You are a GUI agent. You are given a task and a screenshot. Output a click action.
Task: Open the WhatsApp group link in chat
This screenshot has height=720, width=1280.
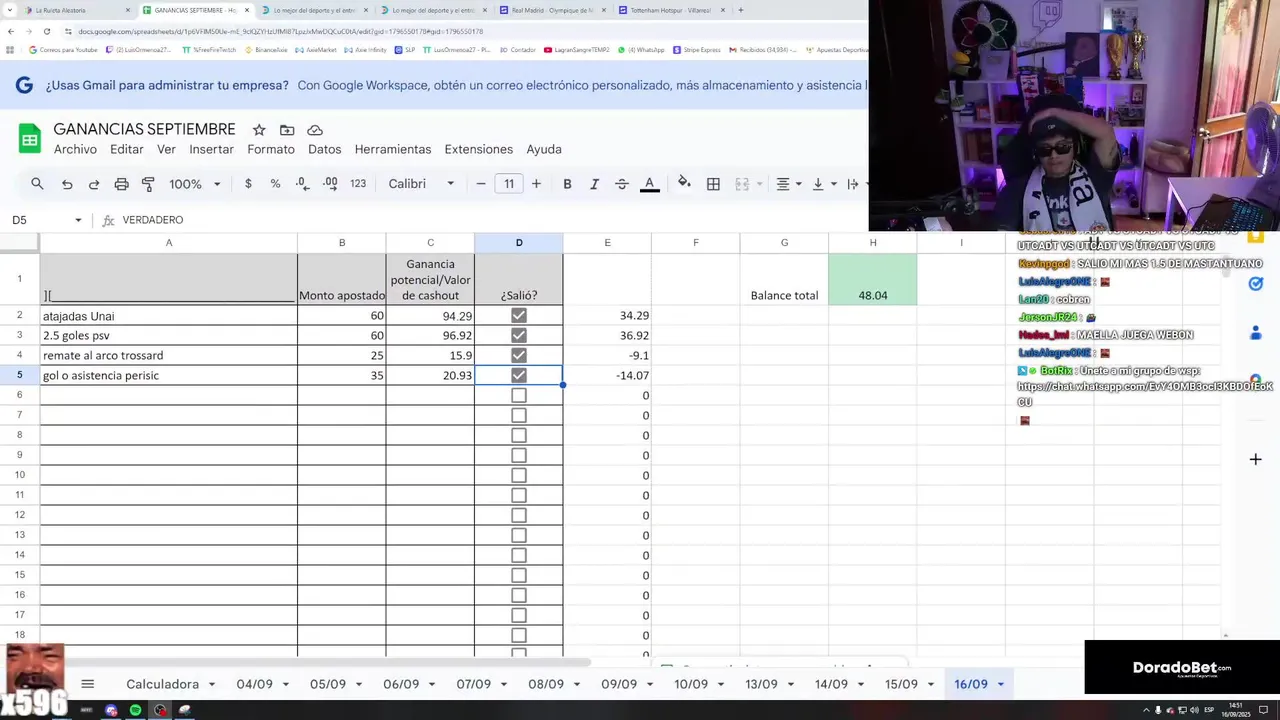point(1145,394)
